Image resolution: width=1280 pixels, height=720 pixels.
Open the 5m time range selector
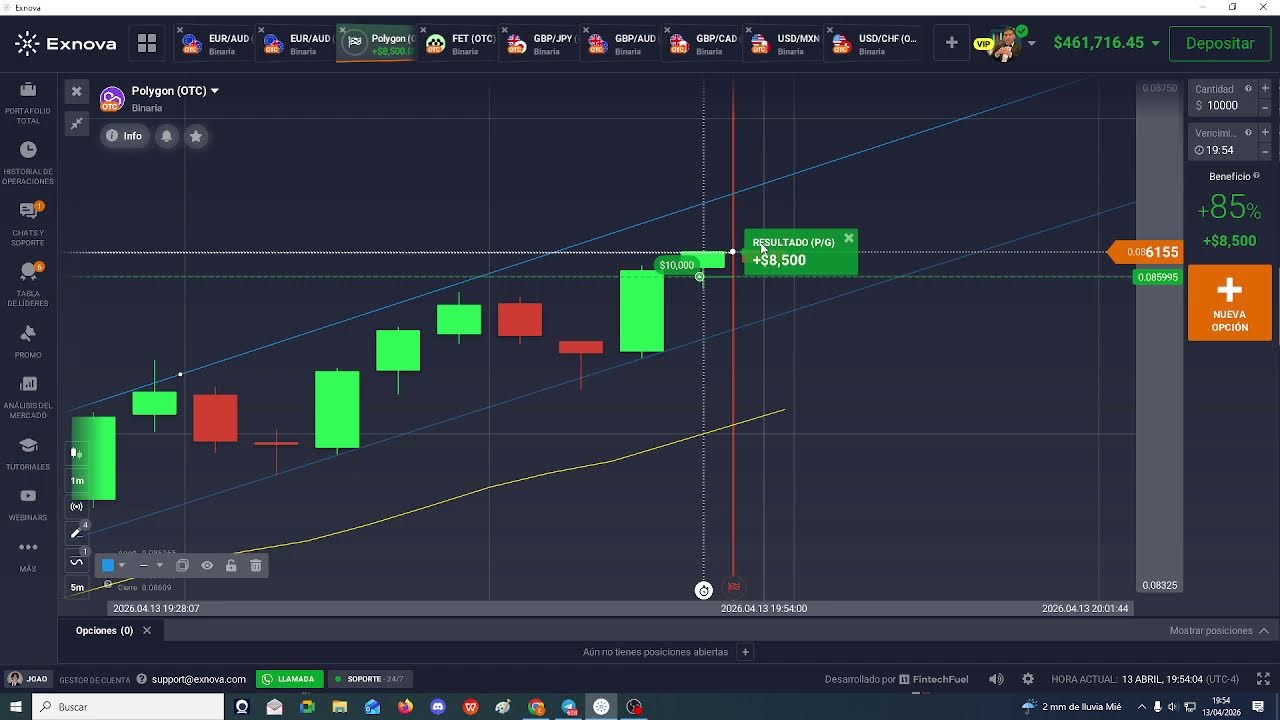pos(77,588)
